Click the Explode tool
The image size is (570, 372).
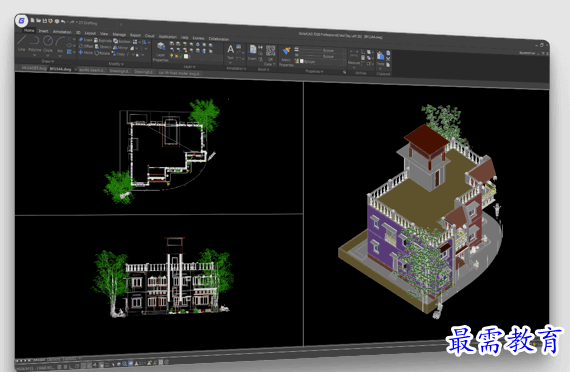coord(103,40)
